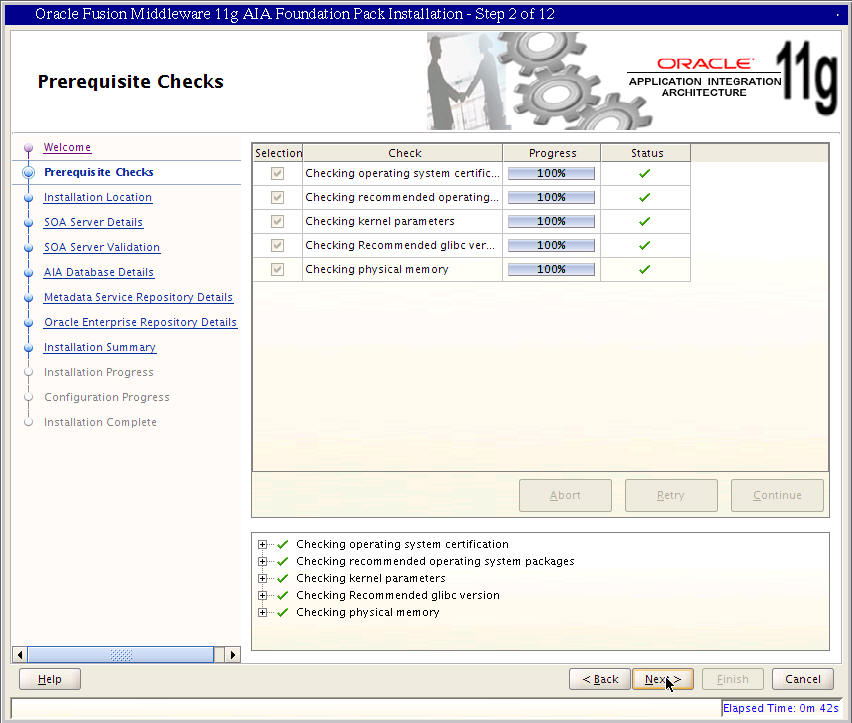Click the Abort button

click(565, 495)
